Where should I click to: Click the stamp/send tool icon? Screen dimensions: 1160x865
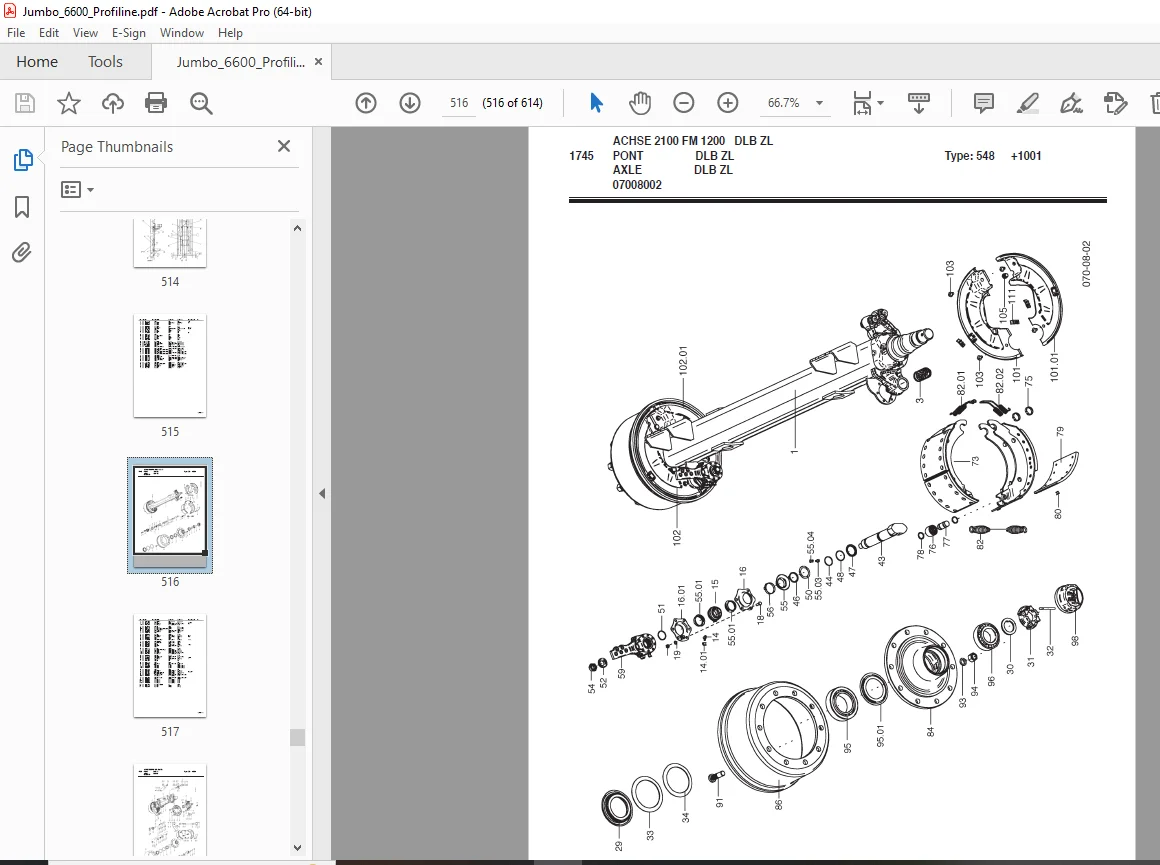1115,103
